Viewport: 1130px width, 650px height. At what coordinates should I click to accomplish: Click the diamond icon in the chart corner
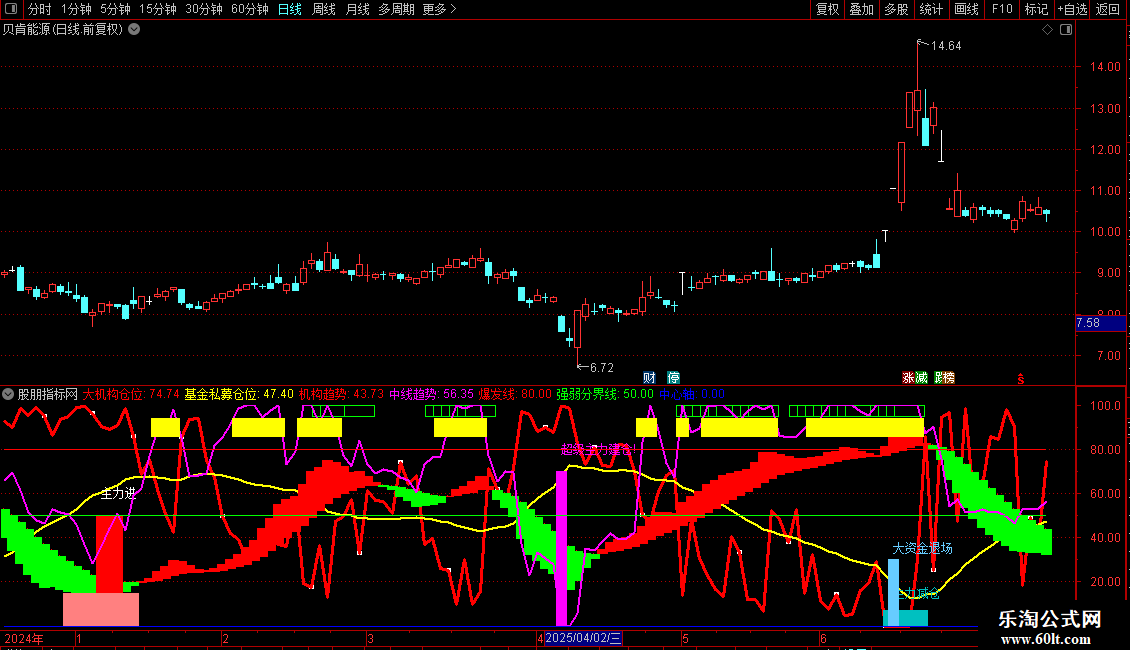(x=1048, y=30)
